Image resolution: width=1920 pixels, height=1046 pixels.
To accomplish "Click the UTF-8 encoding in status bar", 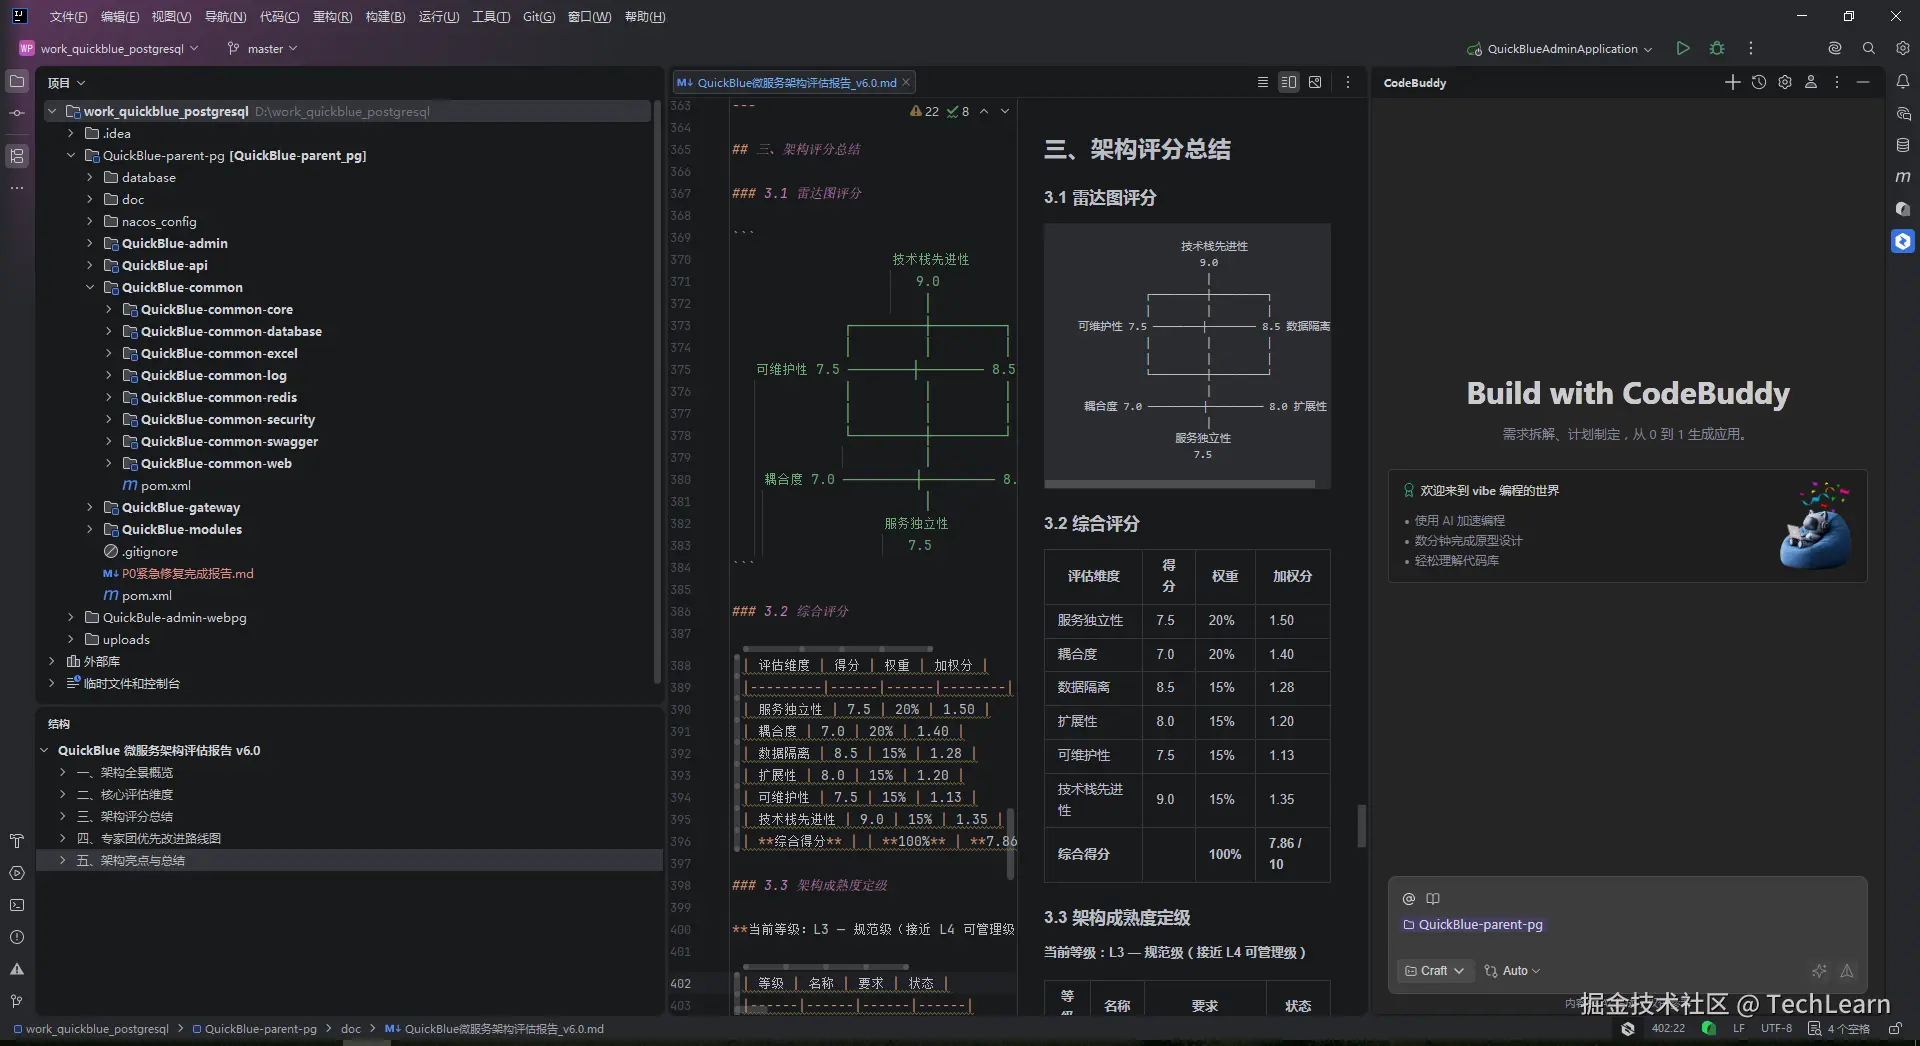I will pyautogui.click(x=1776, y=1028).
